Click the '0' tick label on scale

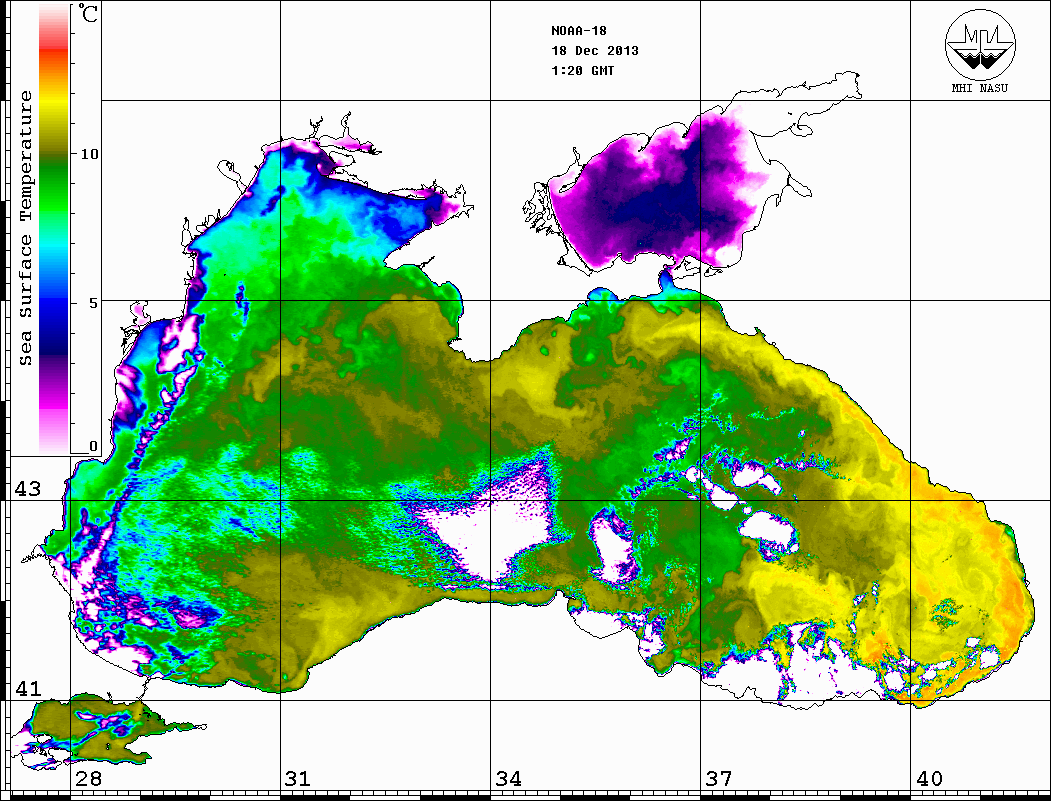pos(93,446)
